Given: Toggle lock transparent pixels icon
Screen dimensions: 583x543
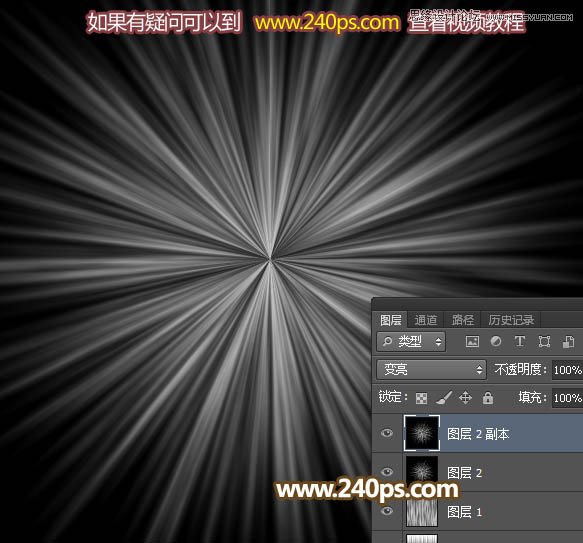Looking at the screenshot, I should 421,398.
